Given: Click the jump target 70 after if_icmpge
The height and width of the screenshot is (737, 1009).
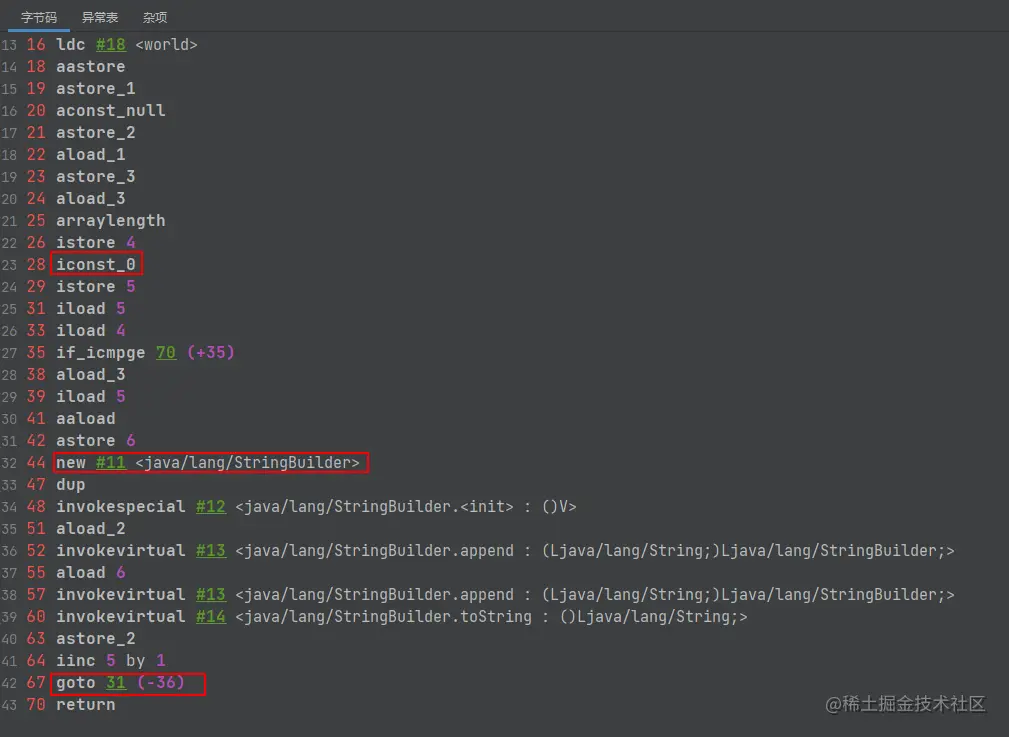Looking at the screenshot, I should point(165,352).
